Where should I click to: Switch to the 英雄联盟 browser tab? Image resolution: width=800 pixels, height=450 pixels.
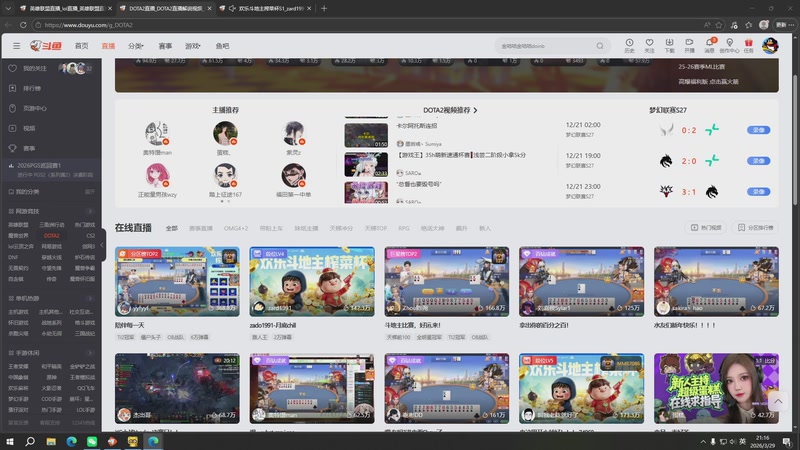66,8
